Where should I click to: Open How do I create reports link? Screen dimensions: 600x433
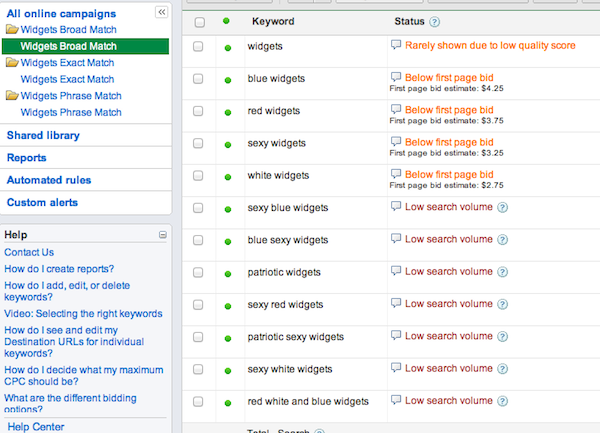coord(59,269)
